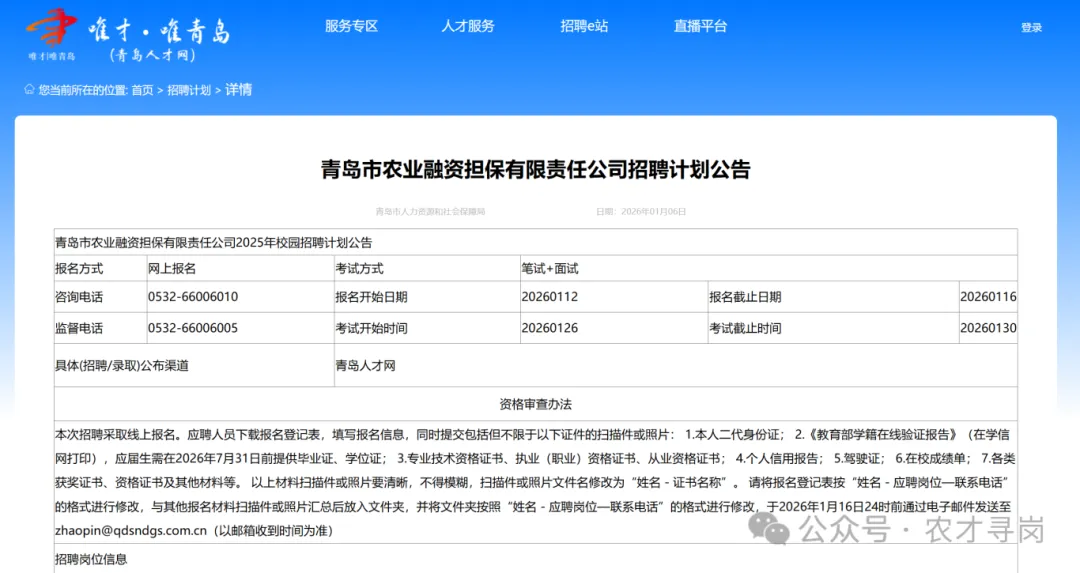The width and height of the screenshot is (1080, 573).
Task: Click the source text 青岛市人力资源和社会保障局
Action: pyautogui.click(x=430, y=211)
